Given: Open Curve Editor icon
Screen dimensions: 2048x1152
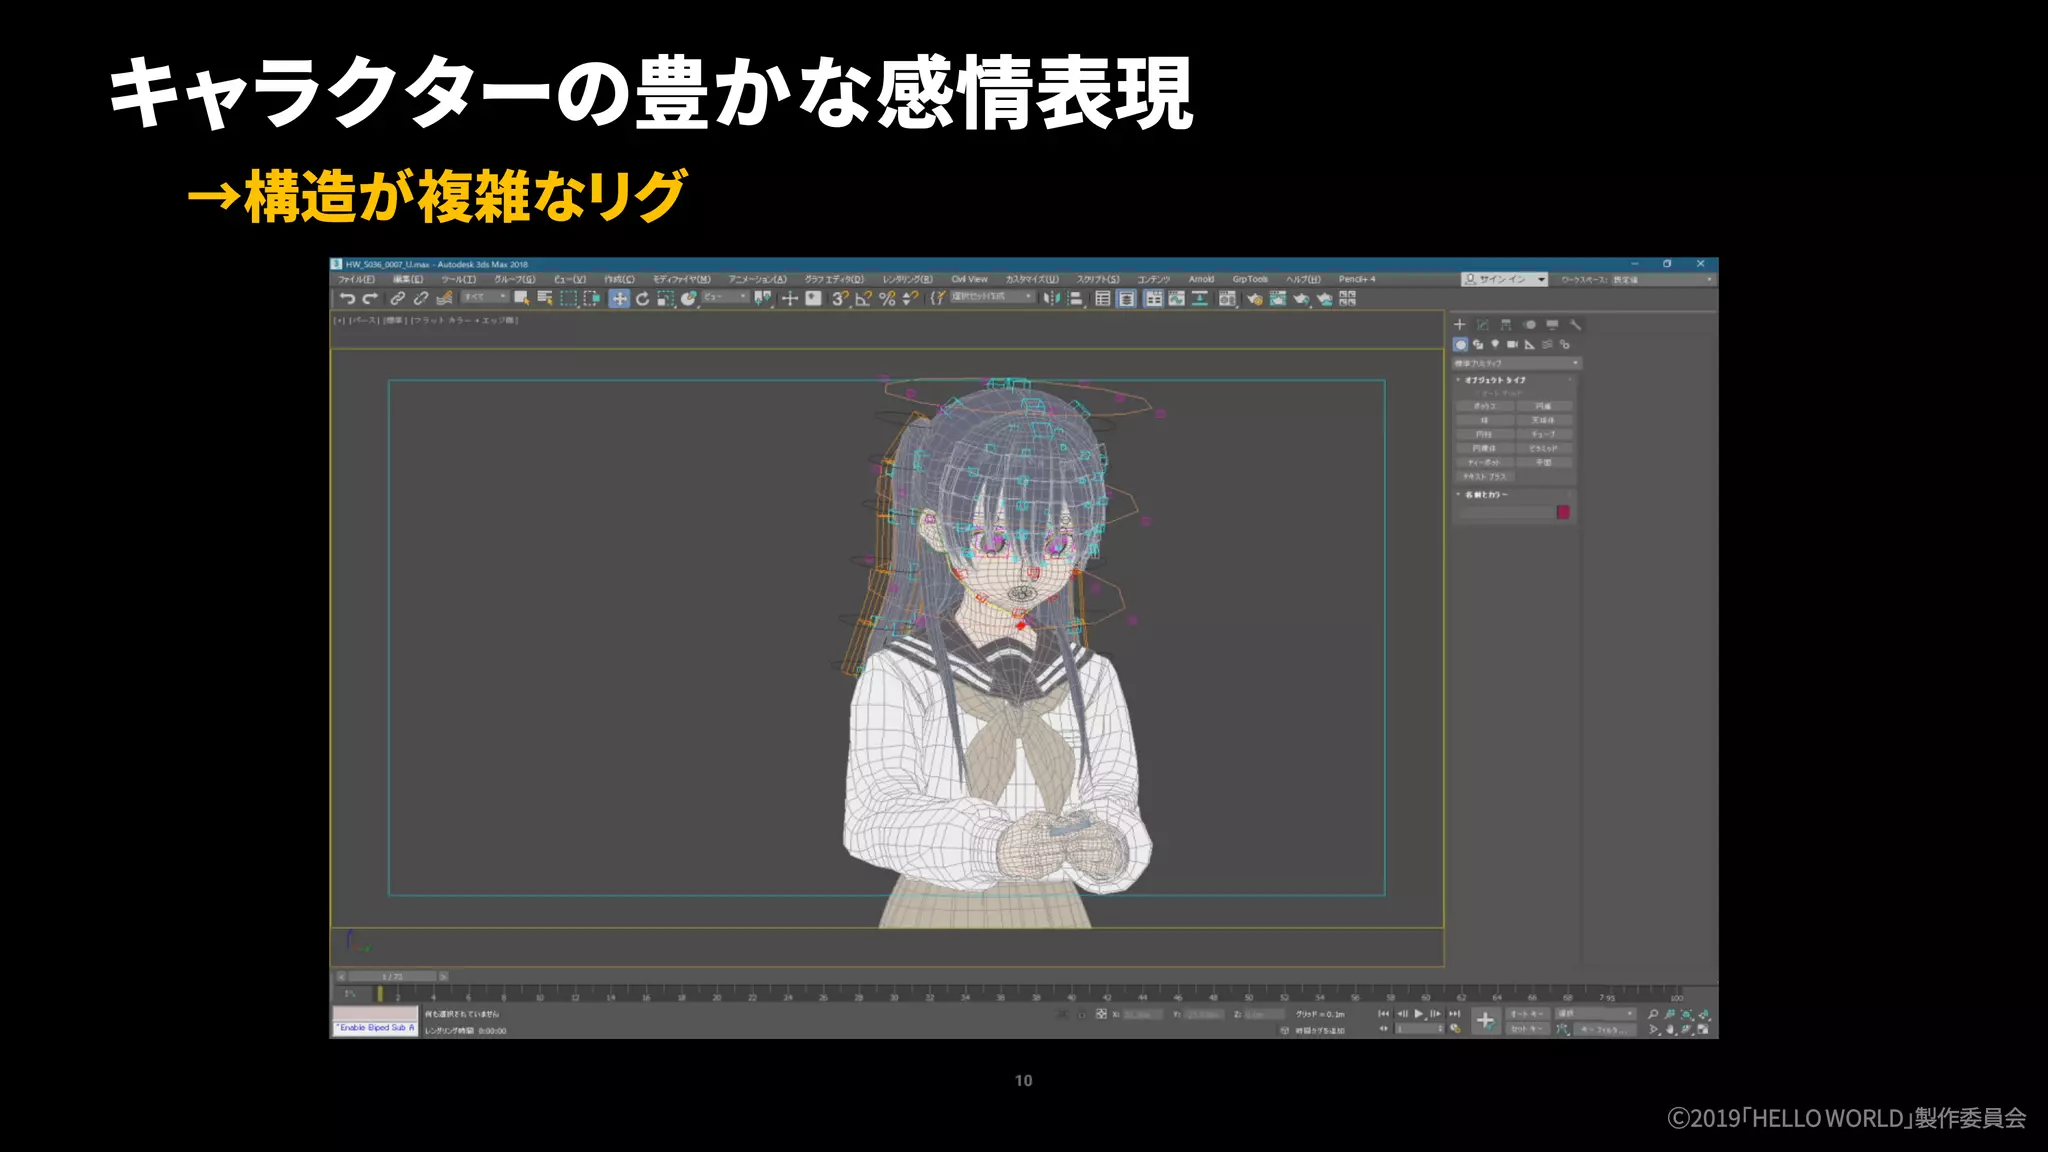Looking at the screenshot, I should click(1176, 298).
